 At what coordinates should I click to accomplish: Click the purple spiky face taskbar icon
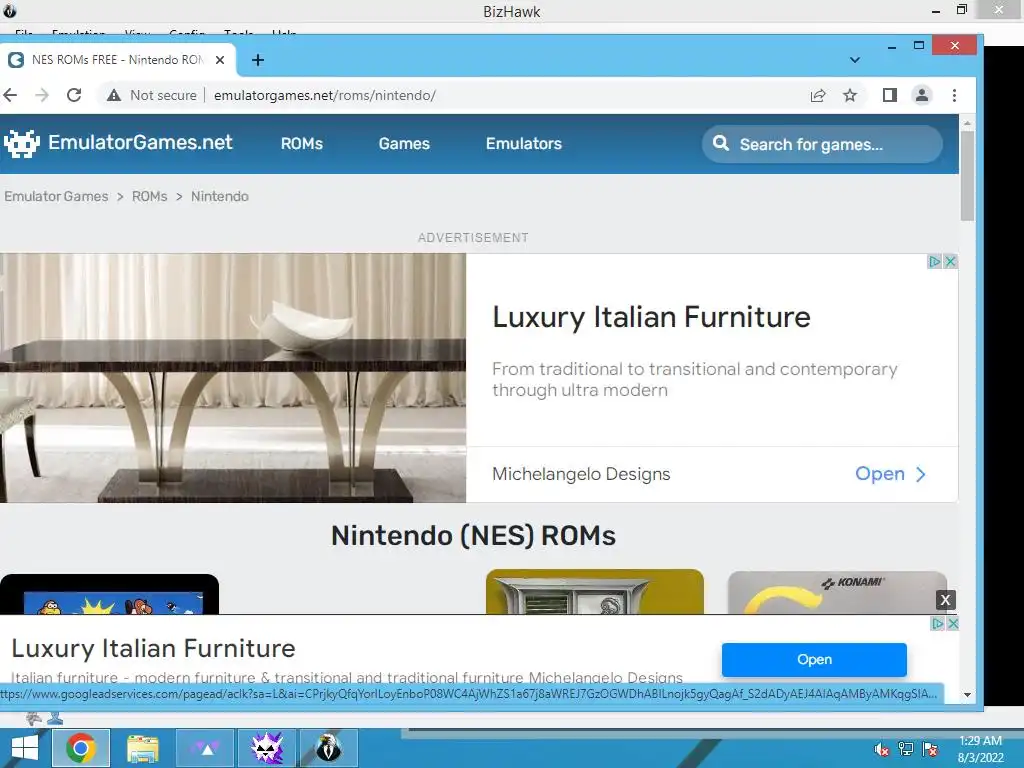click(267, 748)
